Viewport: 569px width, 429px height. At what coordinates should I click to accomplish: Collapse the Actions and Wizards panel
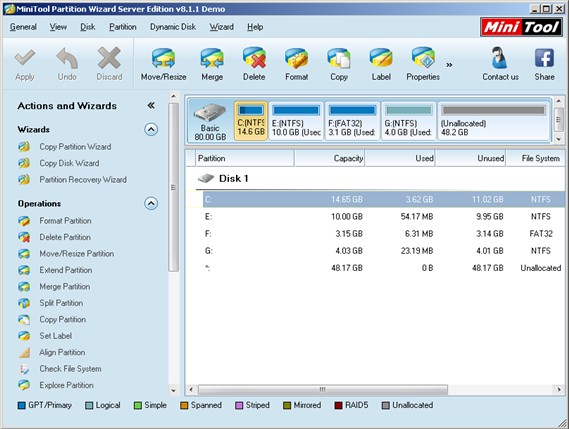tap(151, 106)
